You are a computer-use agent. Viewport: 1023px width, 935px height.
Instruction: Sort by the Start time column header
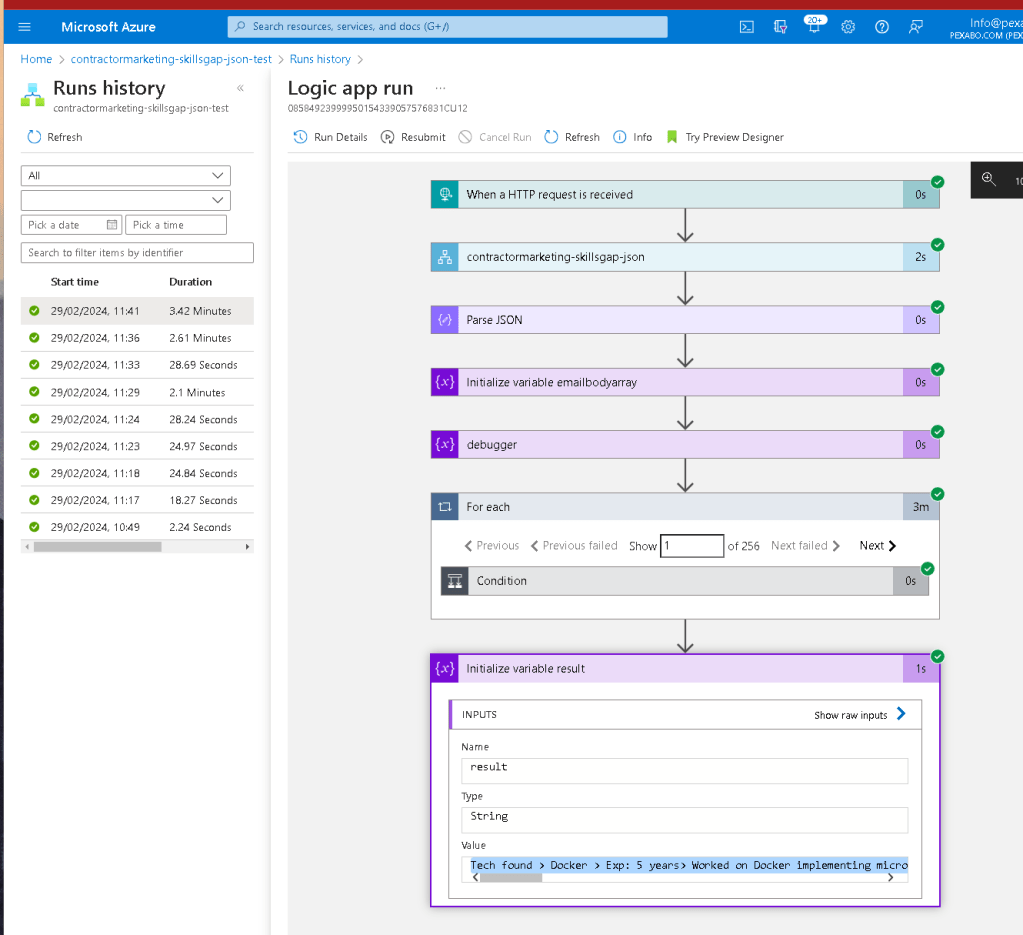point(75,282)
